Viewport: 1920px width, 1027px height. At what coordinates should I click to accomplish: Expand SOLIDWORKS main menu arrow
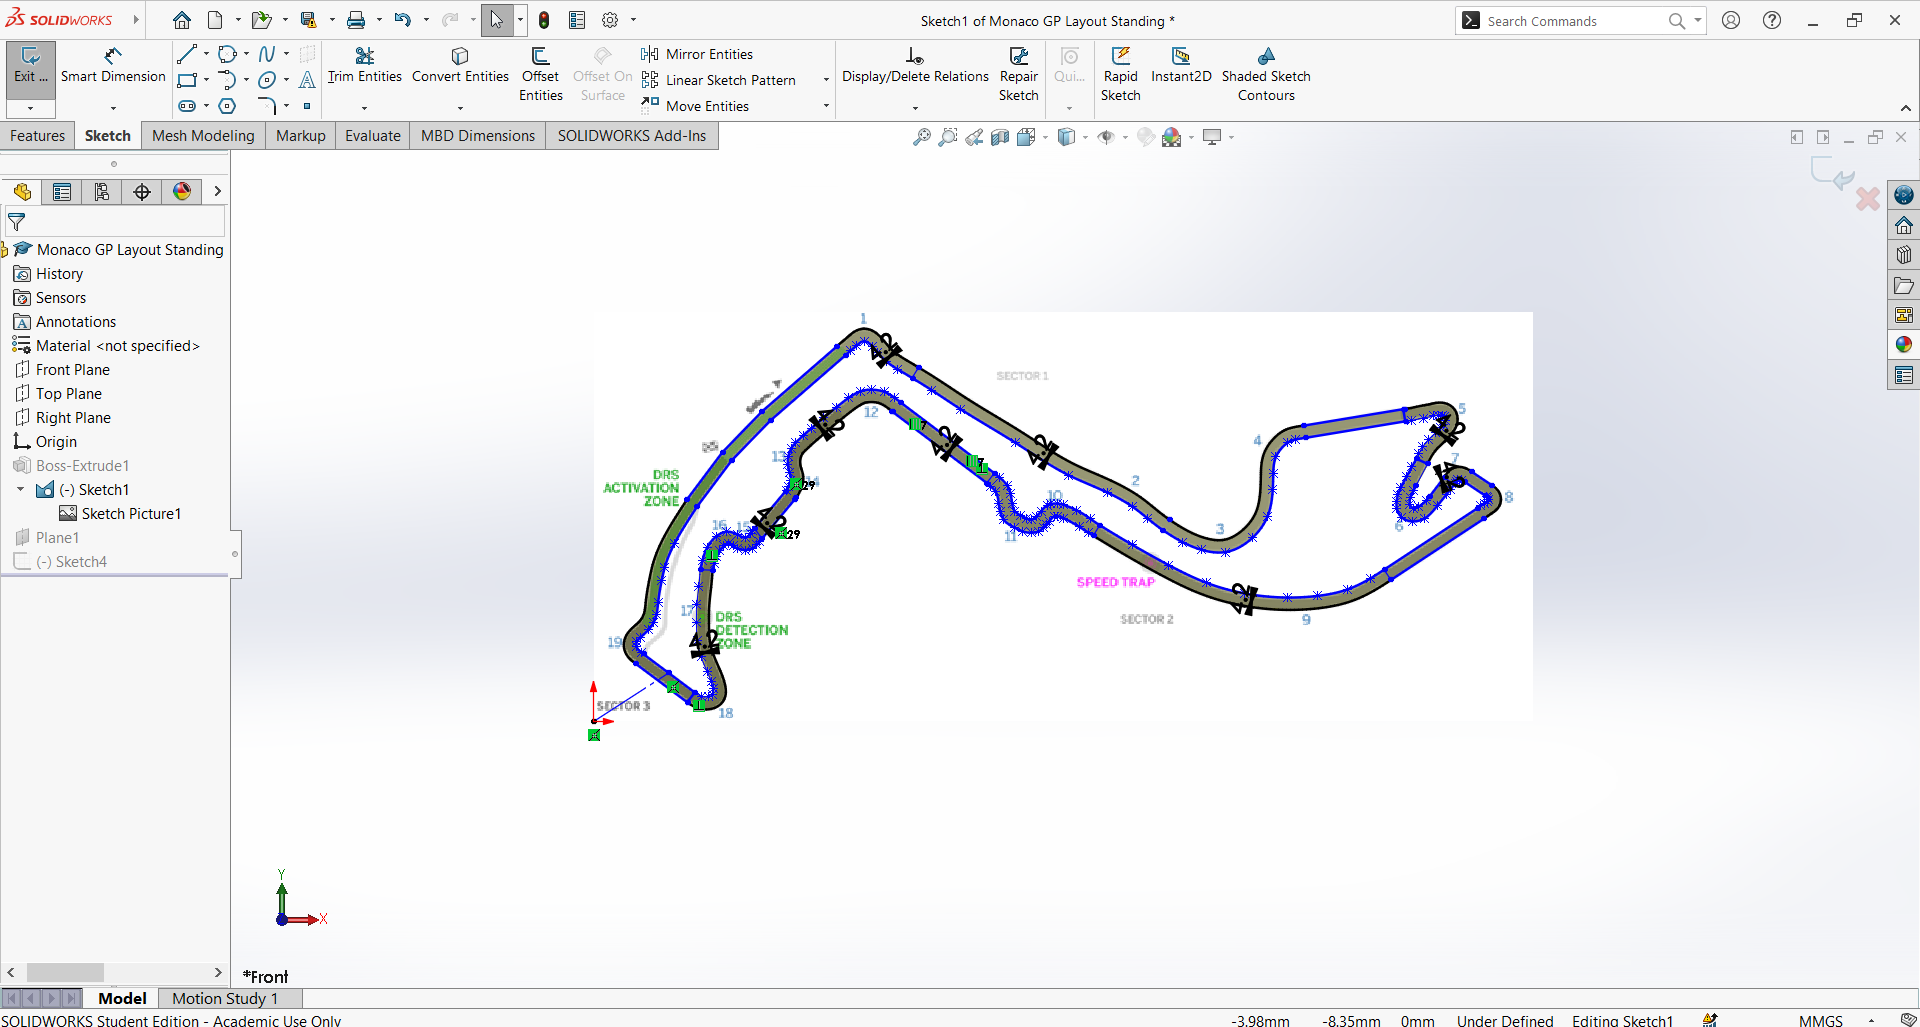pyautogui.click(x=136, y=20)
